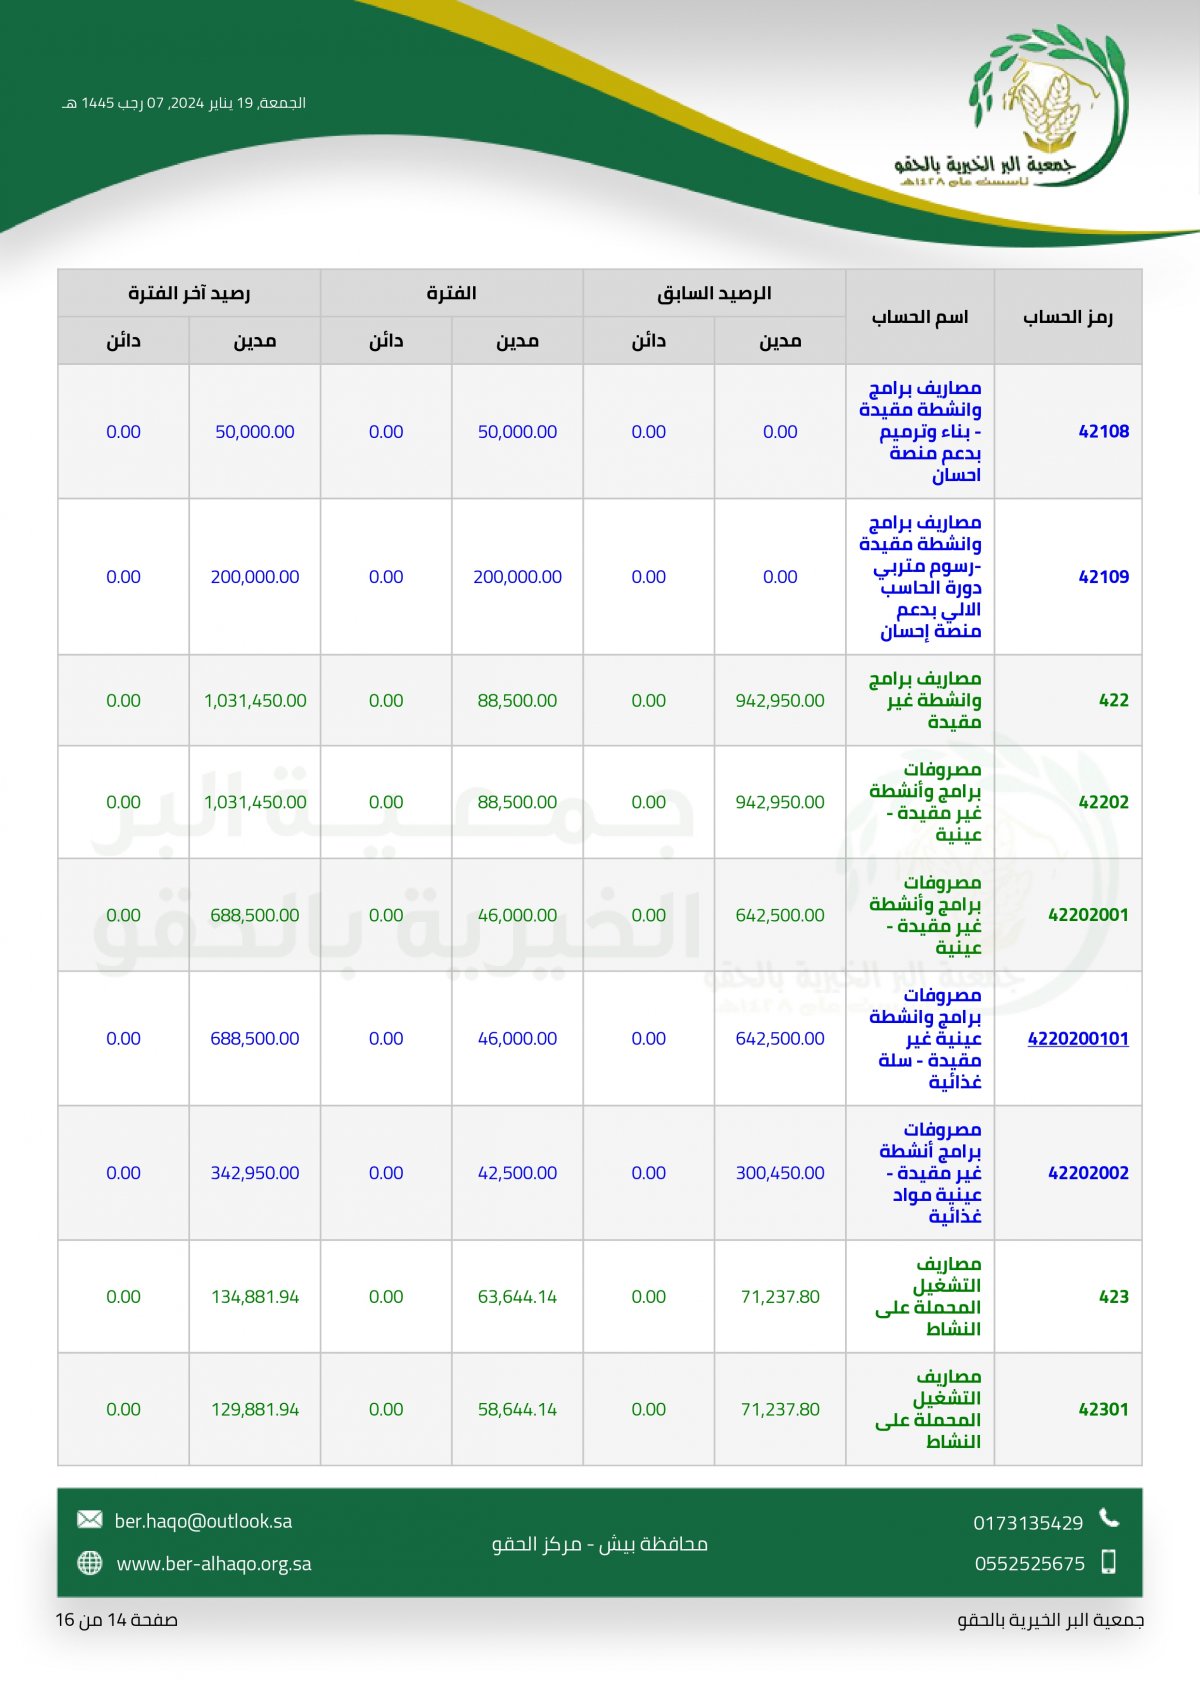Screen dimensions: 1200x1696
Task: Click account code 42301
Action: 1104,1409
